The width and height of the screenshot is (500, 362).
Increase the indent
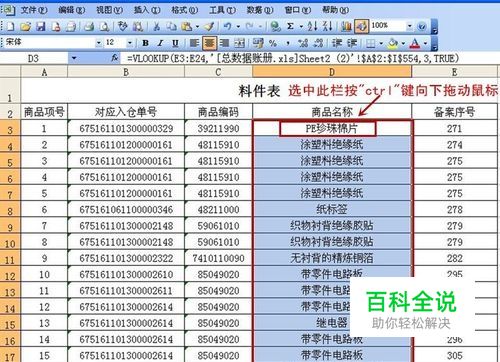pyautogui.click(x=352, y=43)
